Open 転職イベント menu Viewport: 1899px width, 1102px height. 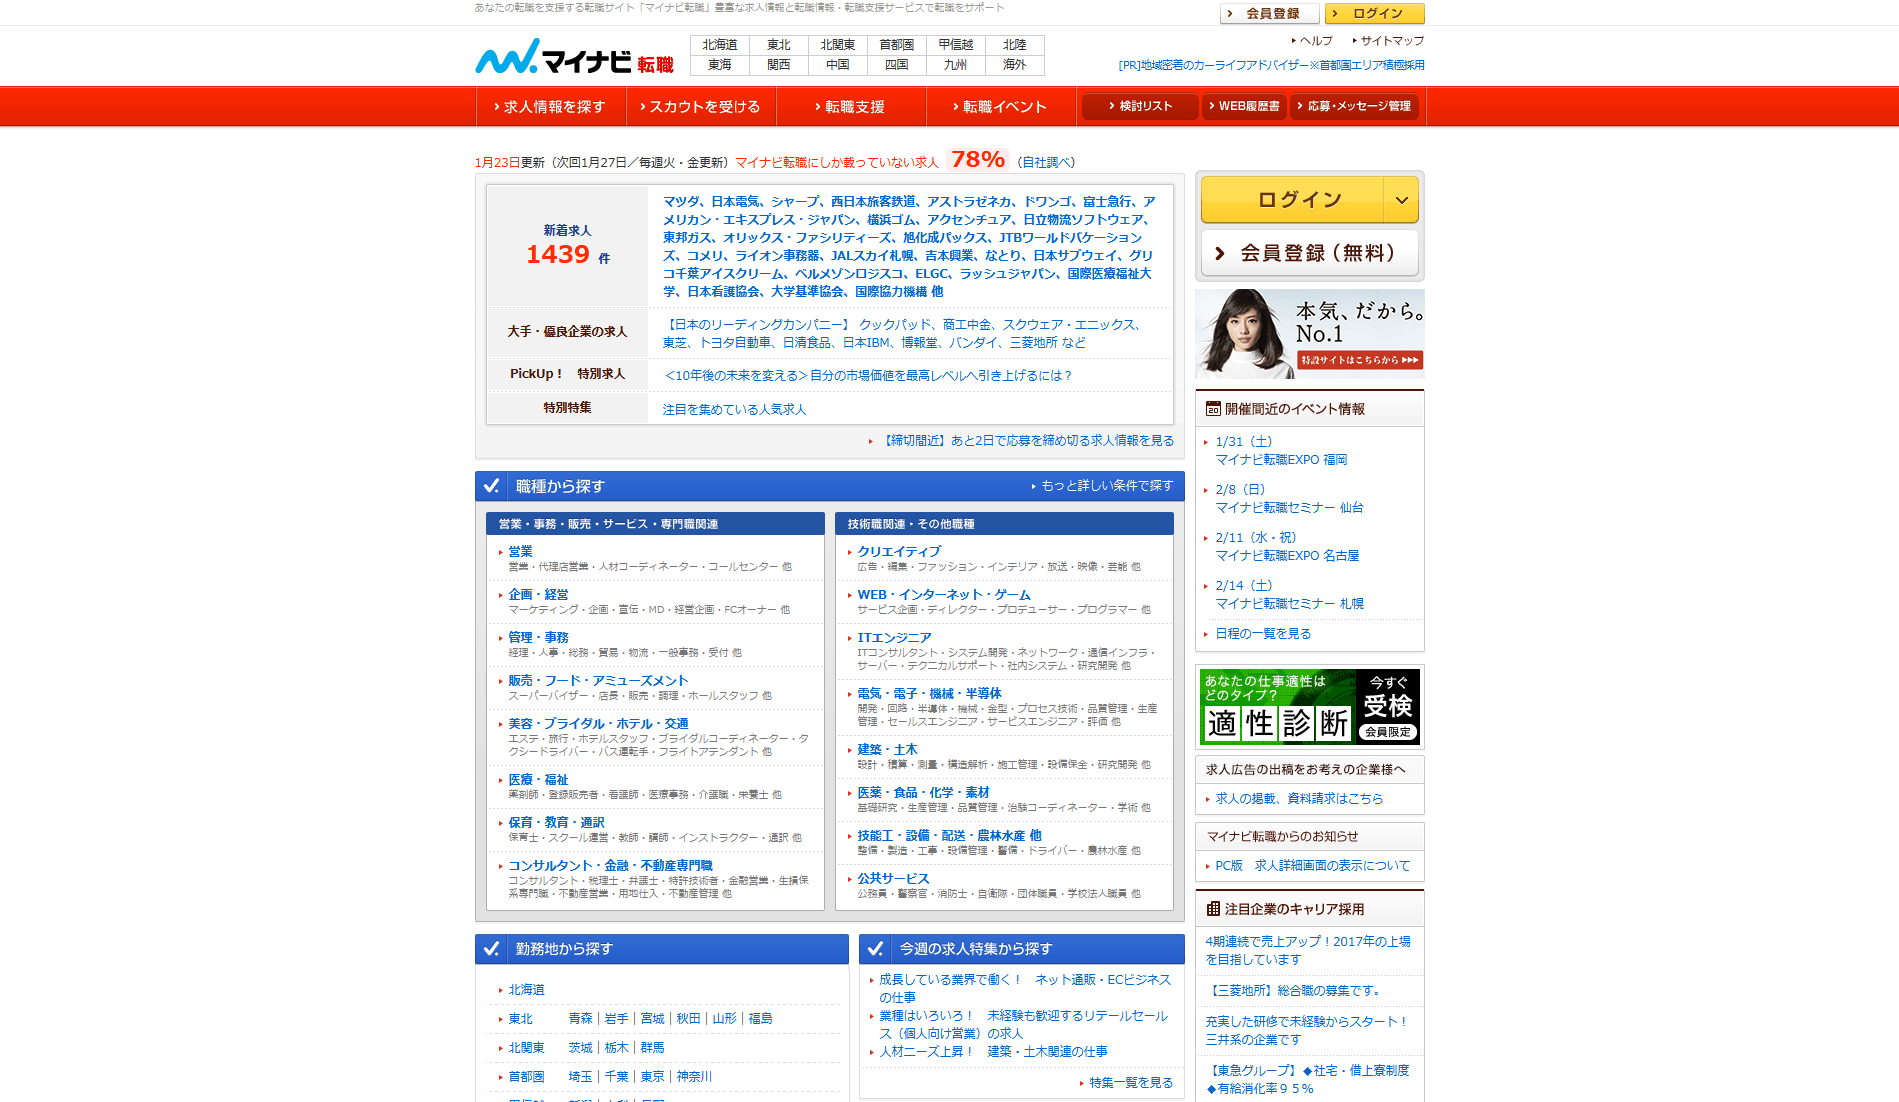tap(1001, 106)
